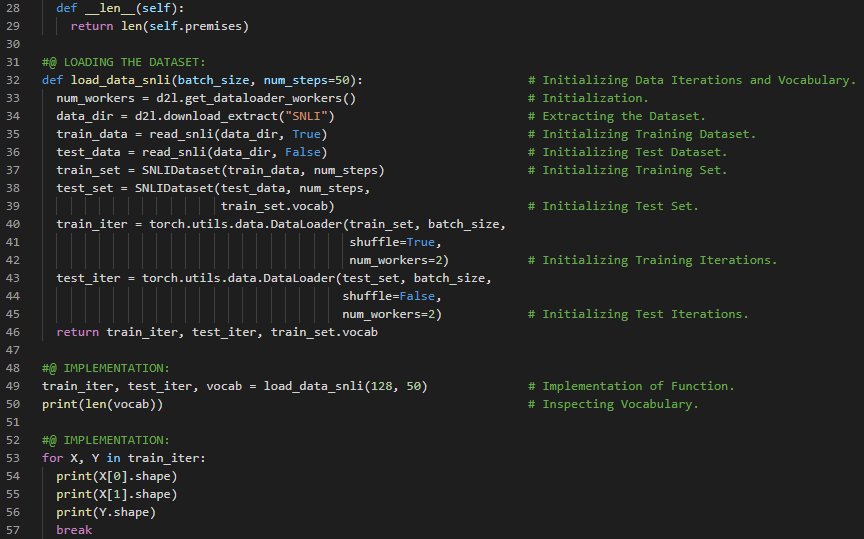Viewport: 864px width, 539px height.
Task: Click the 'break' keyword on line 57
Action: 74,530
